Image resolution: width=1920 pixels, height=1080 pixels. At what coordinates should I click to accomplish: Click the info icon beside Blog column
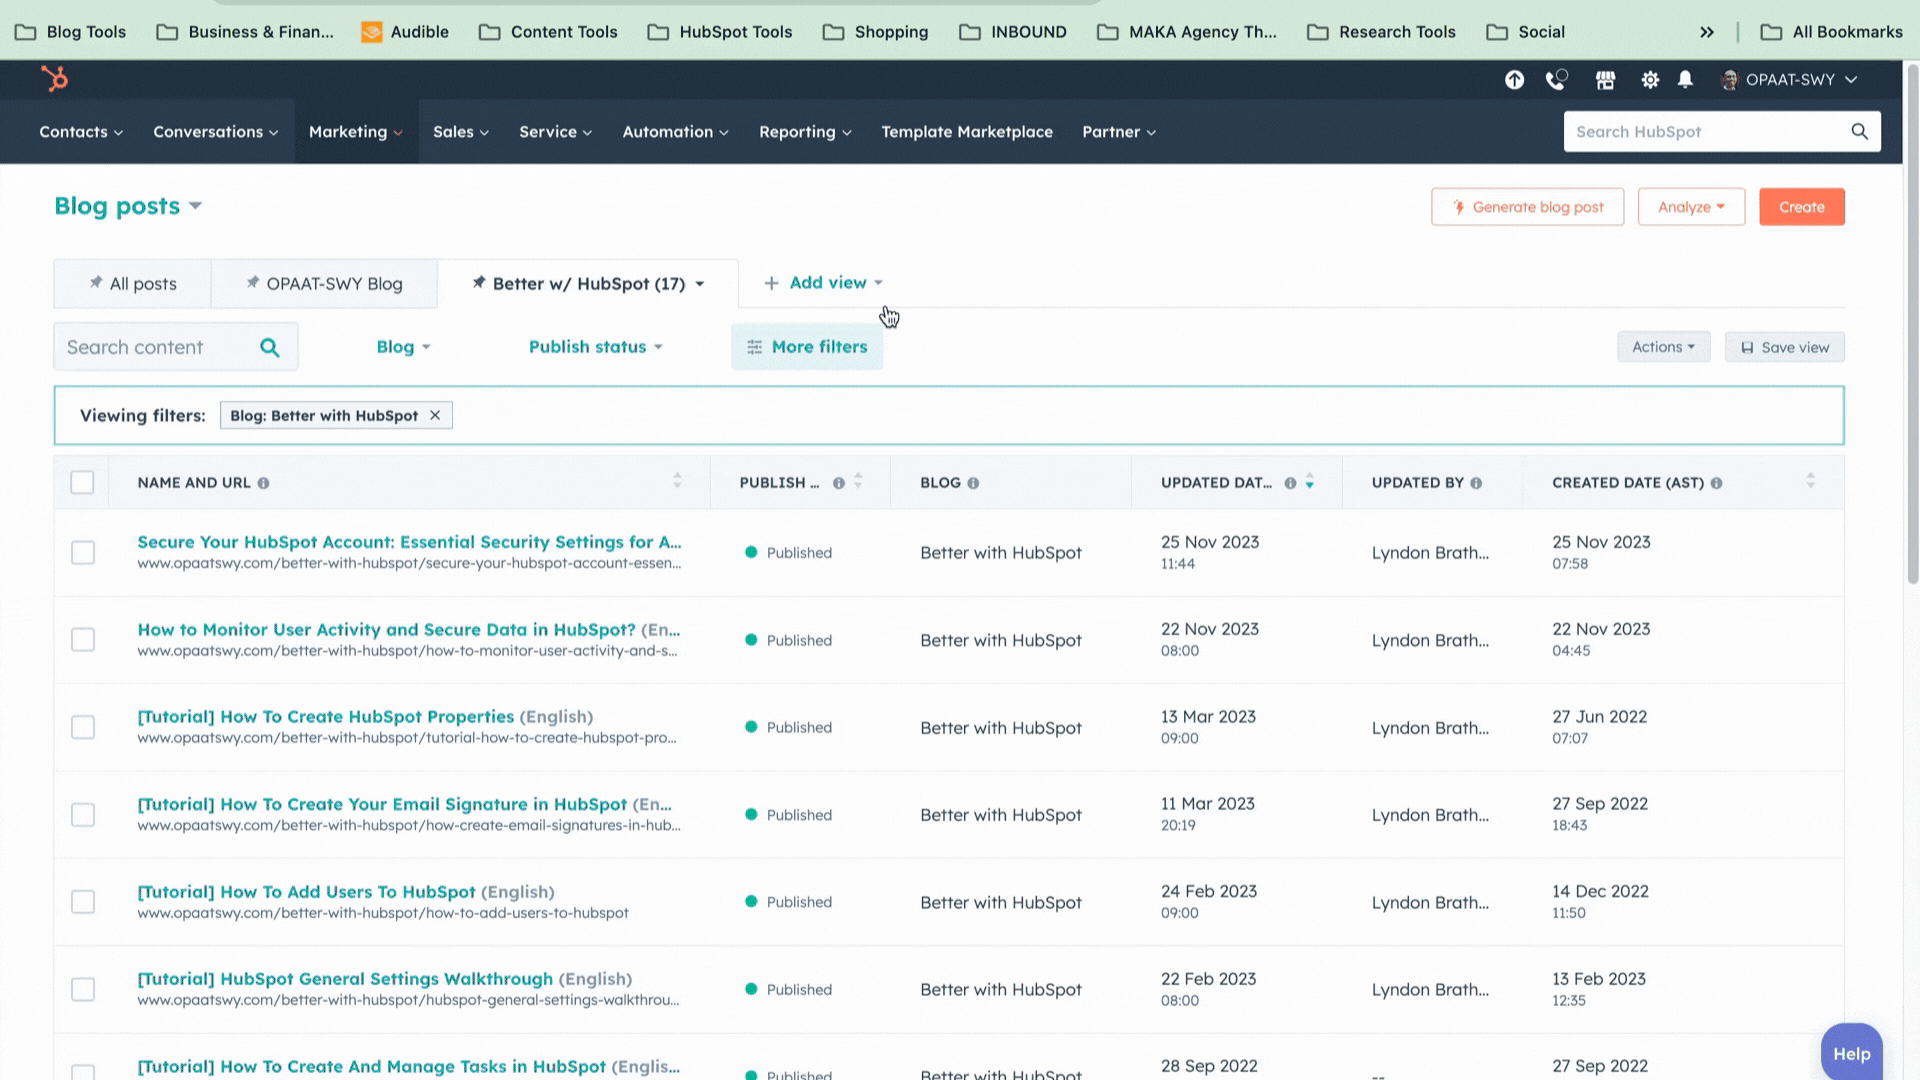coord(973,483)
